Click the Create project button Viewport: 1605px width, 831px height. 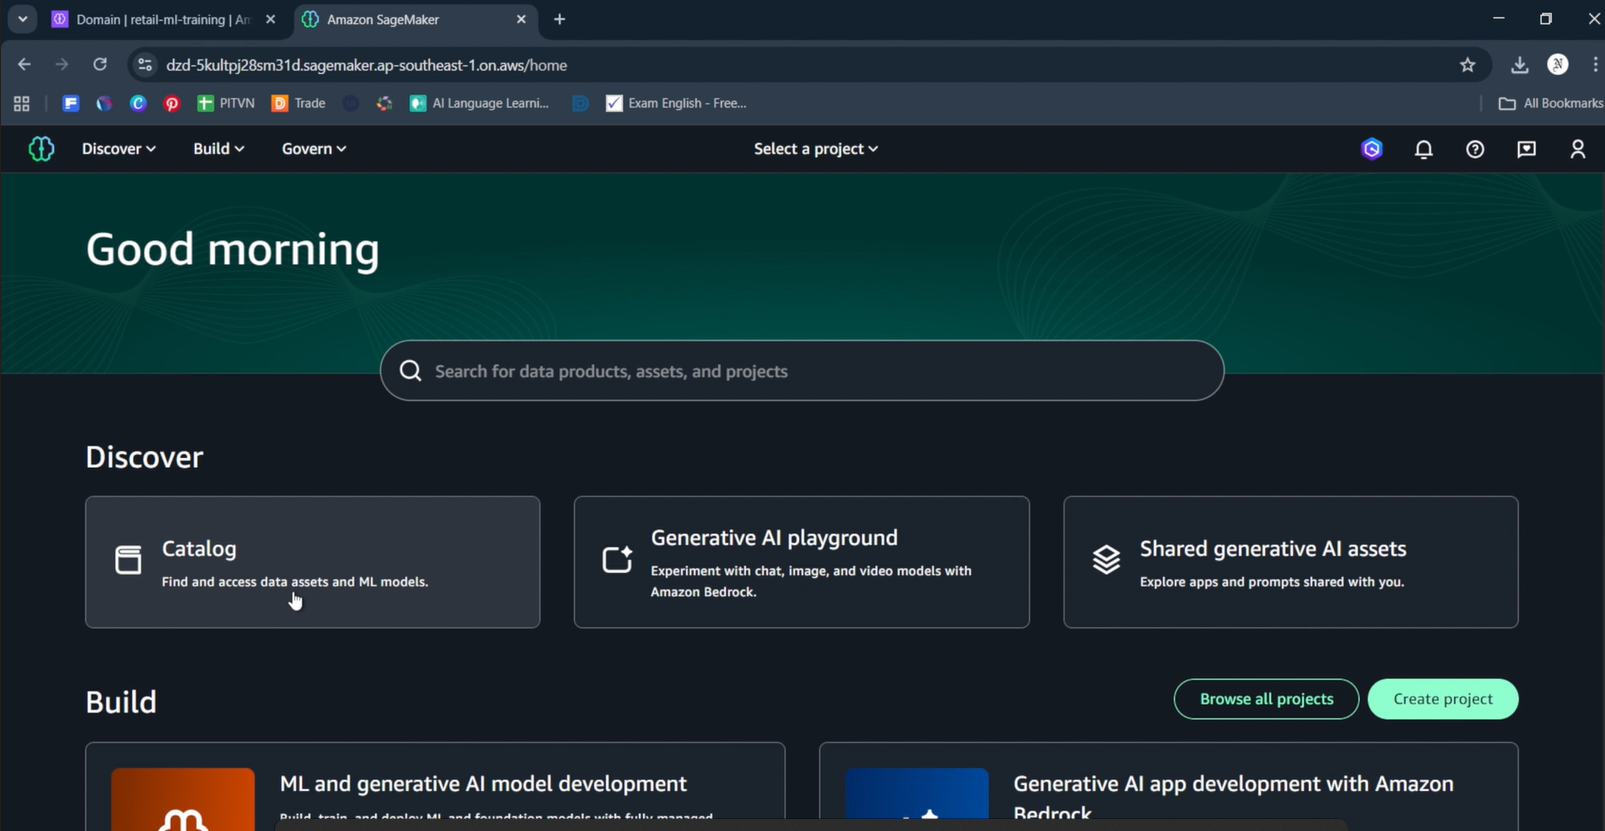click(1443, 699)
